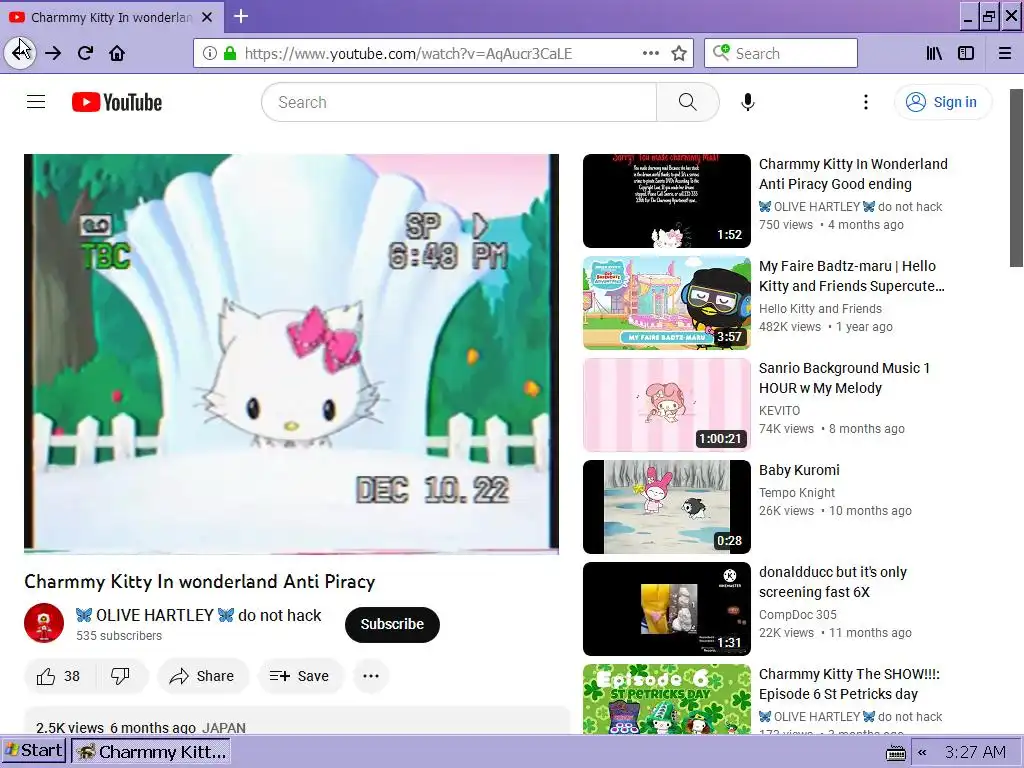
Task: Open a new browser tab
Action: click(x=241, y=16)
